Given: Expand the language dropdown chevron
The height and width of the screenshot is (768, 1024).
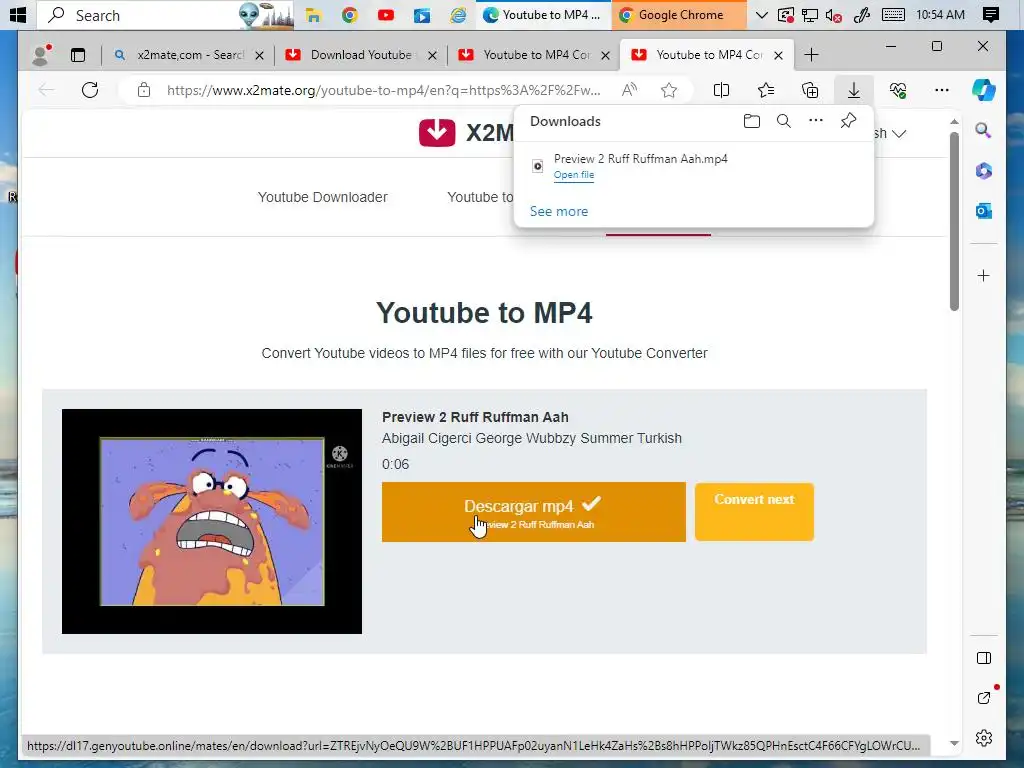Looking at the screenshot, I should point(899,134).
